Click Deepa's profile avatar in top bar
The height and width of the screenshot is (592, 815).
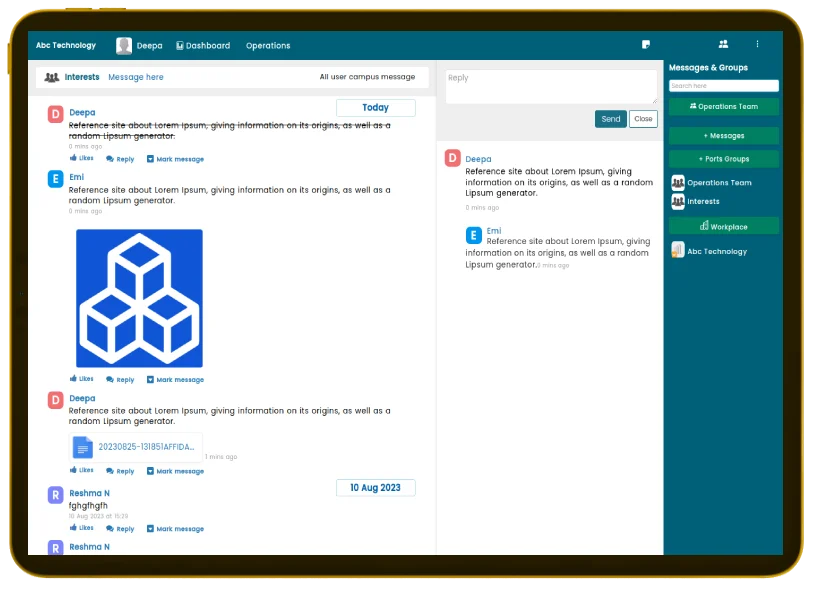point(124,46)
